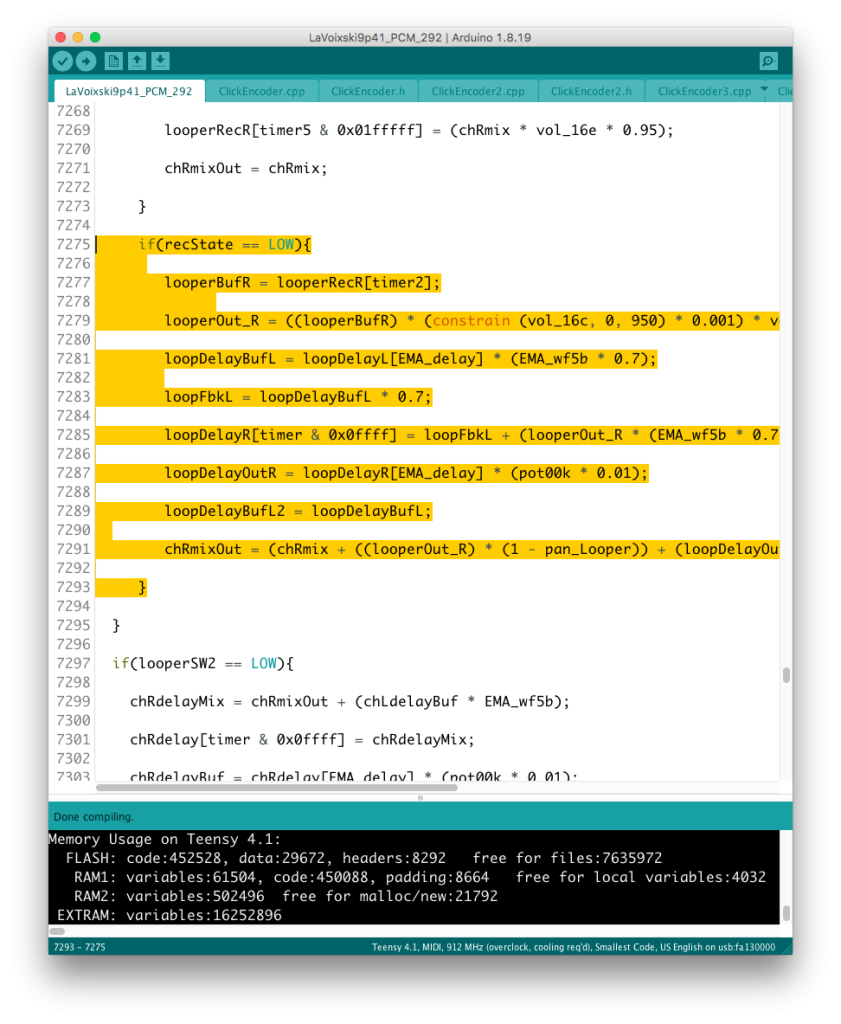The image size is (841, 1024).
Task: Click 'chRdelay[timer & 0x0ffff]' line
Action: point(302,739)
